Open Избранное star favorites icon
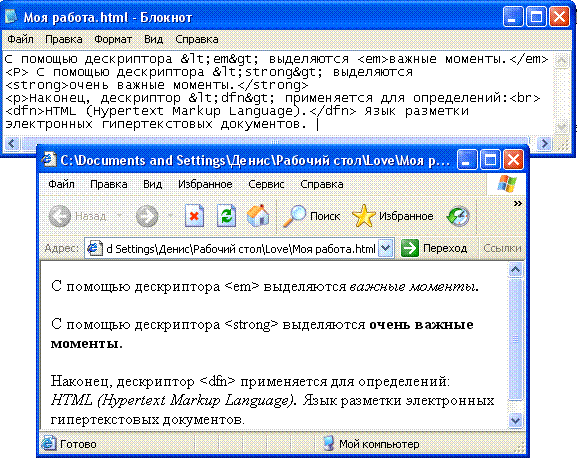The height and width of the screenshot is (458, 577). point(363,216)
